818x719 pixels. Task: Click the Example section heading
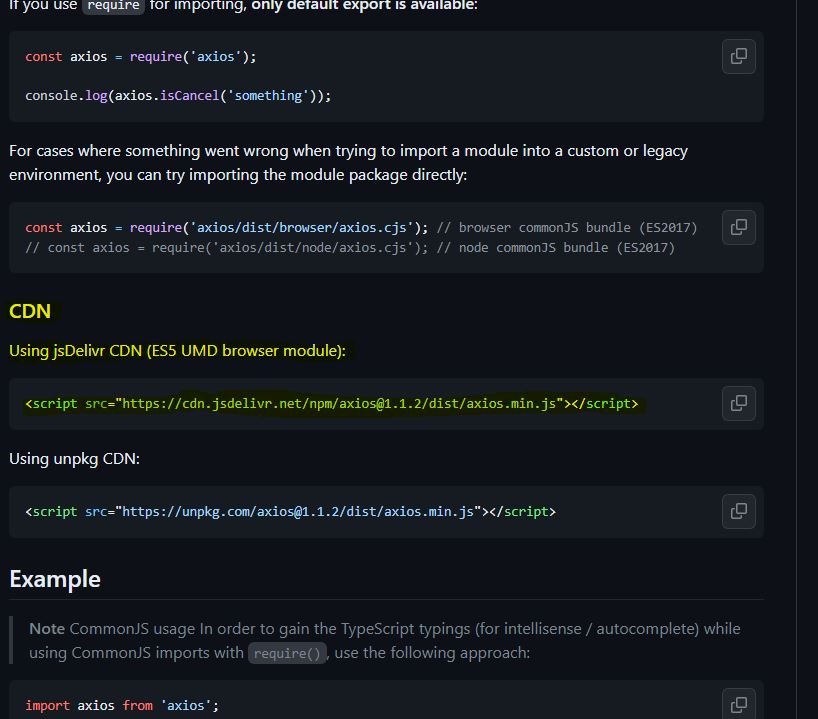coord(55,579)
